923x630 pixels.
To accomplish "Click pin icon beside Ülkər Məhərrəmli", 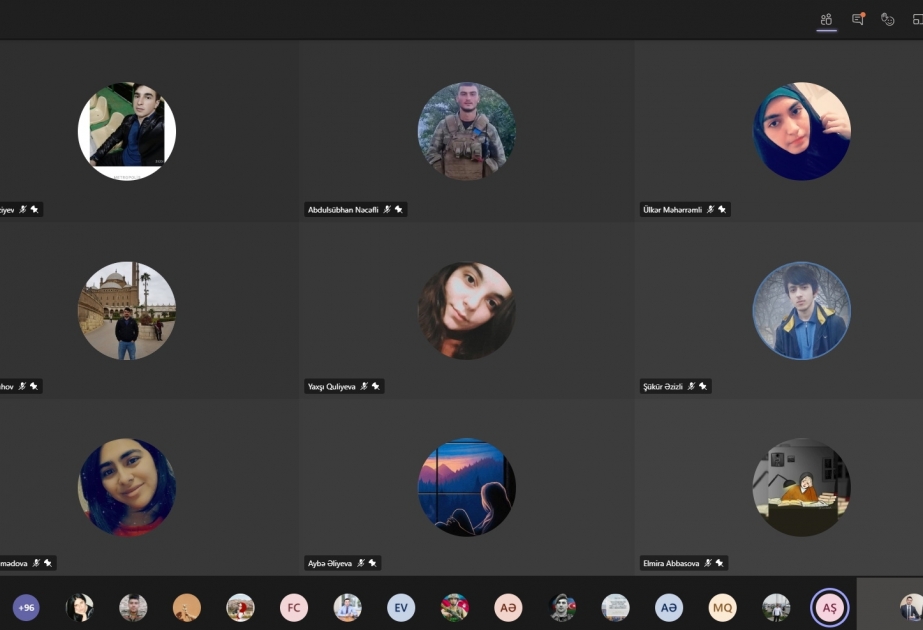I will point(722,210).
